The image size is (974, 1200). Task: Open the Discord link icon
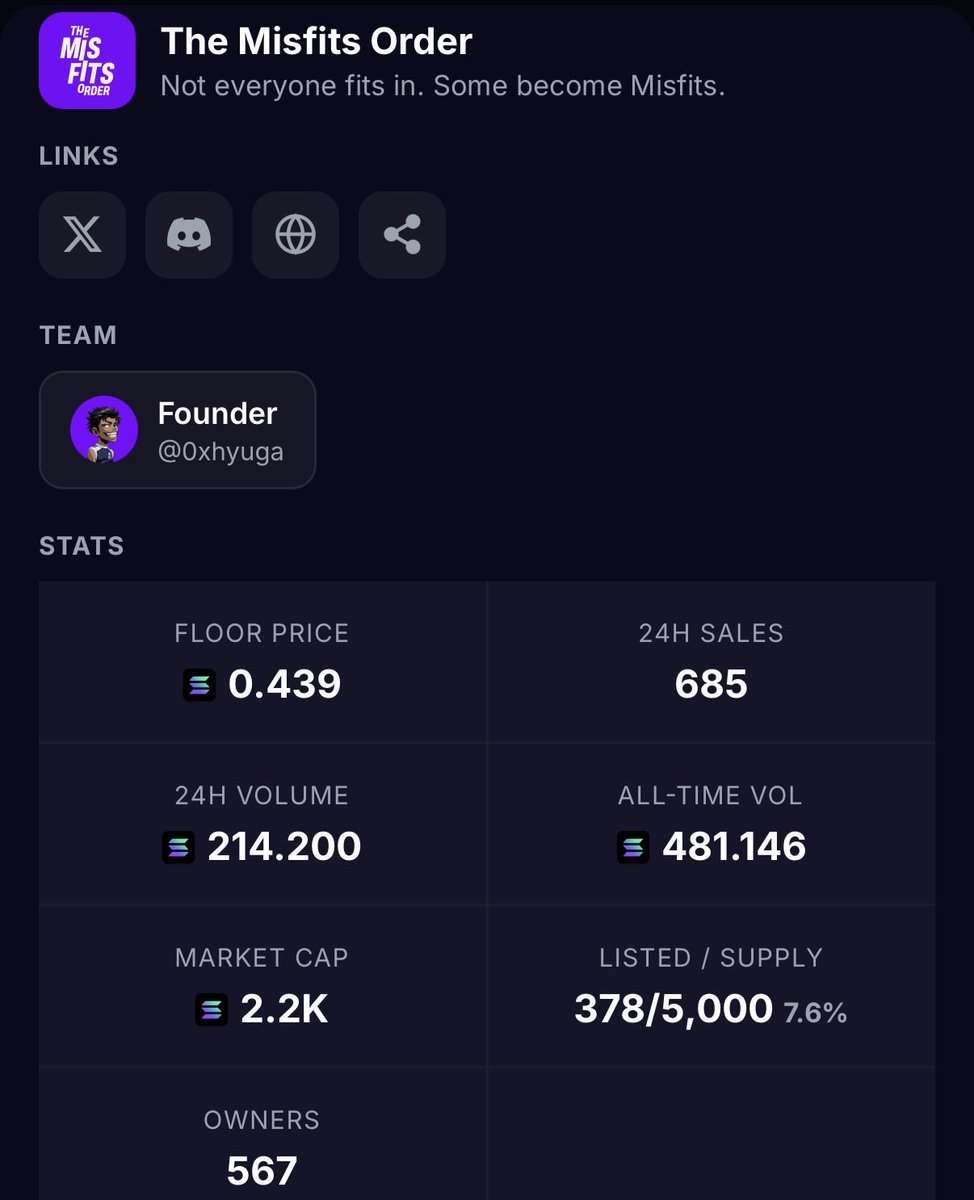(189, 235)
